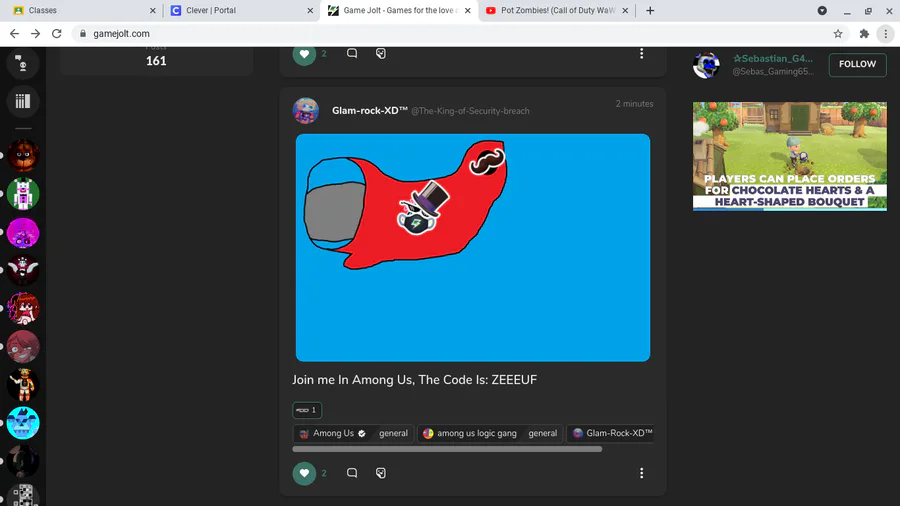
Task: Go back in browser history
Action: point(14,34)
